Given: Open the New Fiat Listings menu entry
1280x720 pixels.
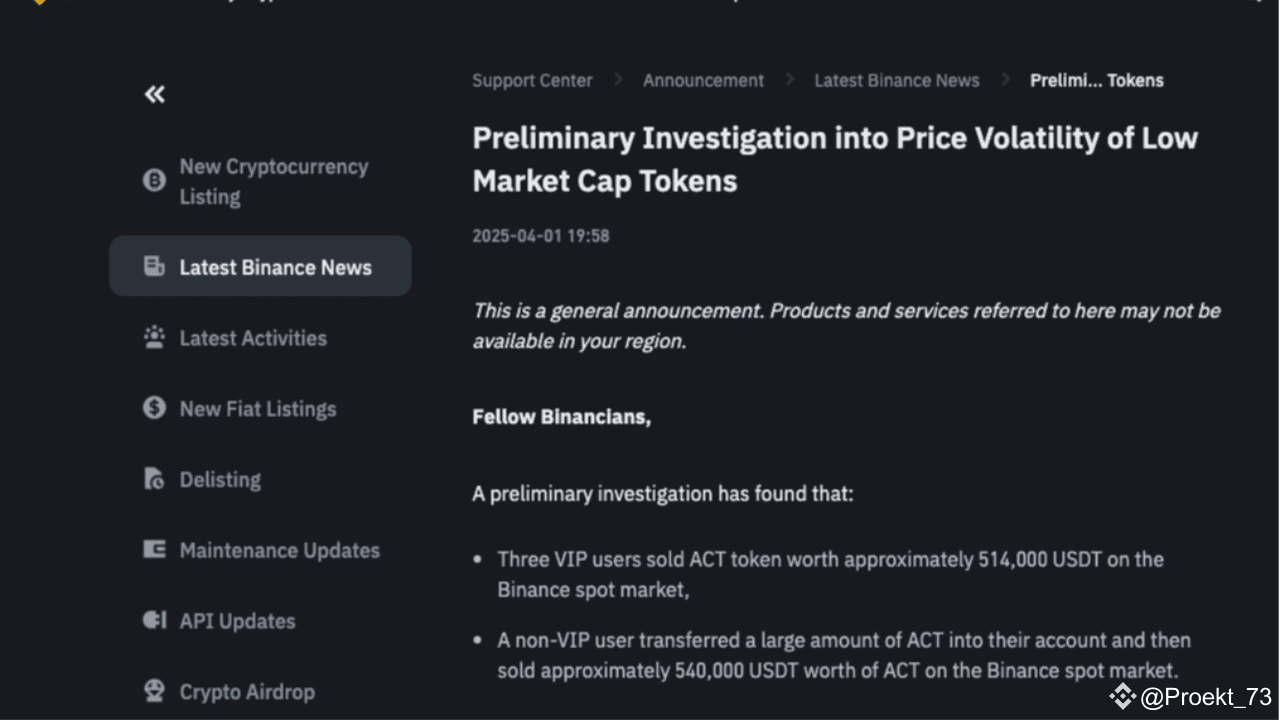Looking at the screenshot, I should coord(257,408).
